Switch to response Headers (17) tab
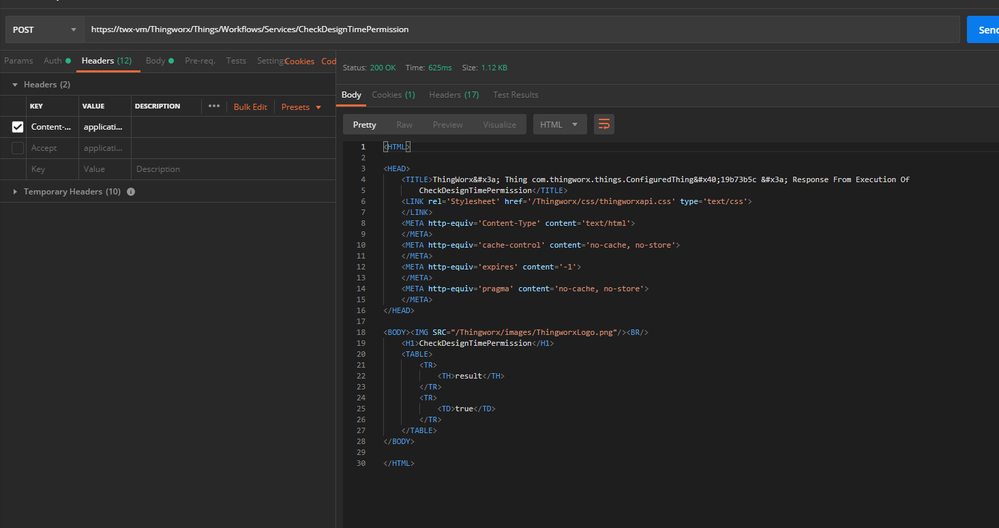 pos(453,95)
